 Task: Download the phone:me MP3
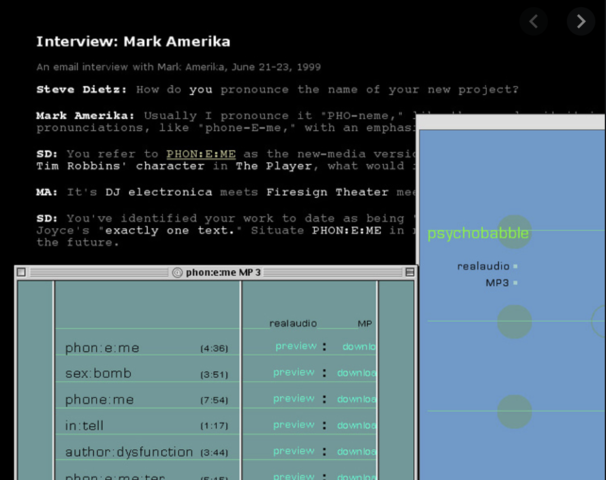(x=356, y=399)
